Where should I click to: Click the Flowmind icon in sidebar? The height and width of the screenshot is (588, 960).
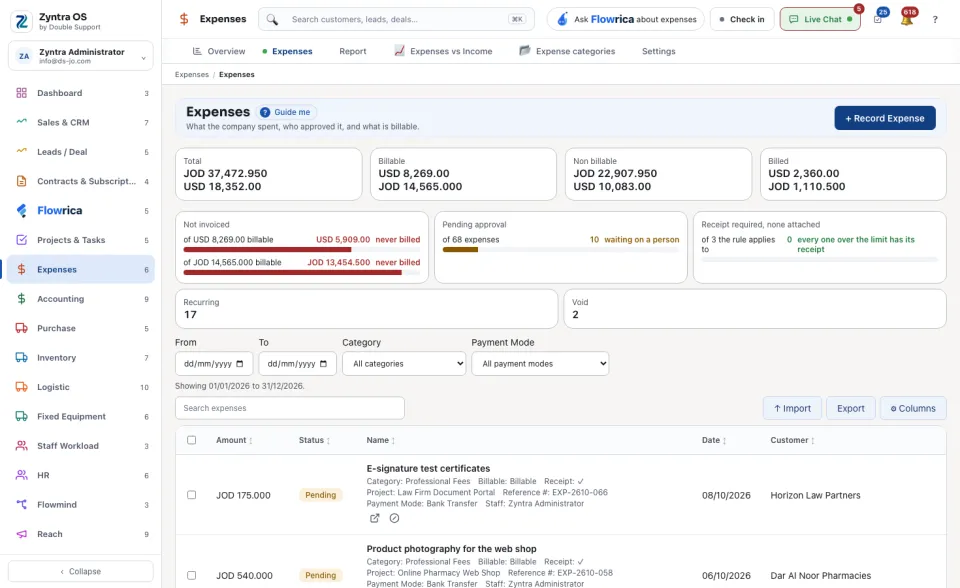click(x=21, y=505)
